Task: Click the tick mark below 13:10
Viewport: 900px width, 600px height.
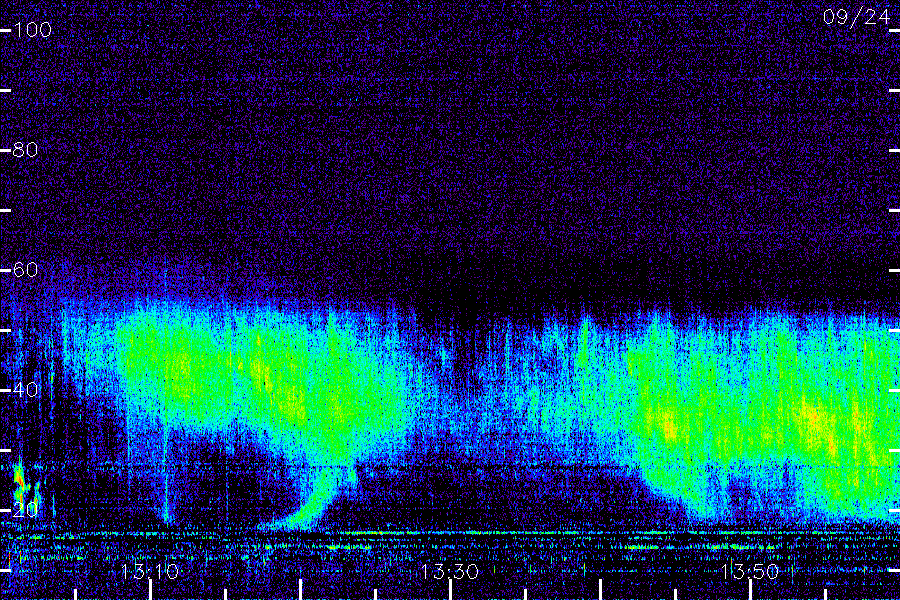Action: point(150,590)
